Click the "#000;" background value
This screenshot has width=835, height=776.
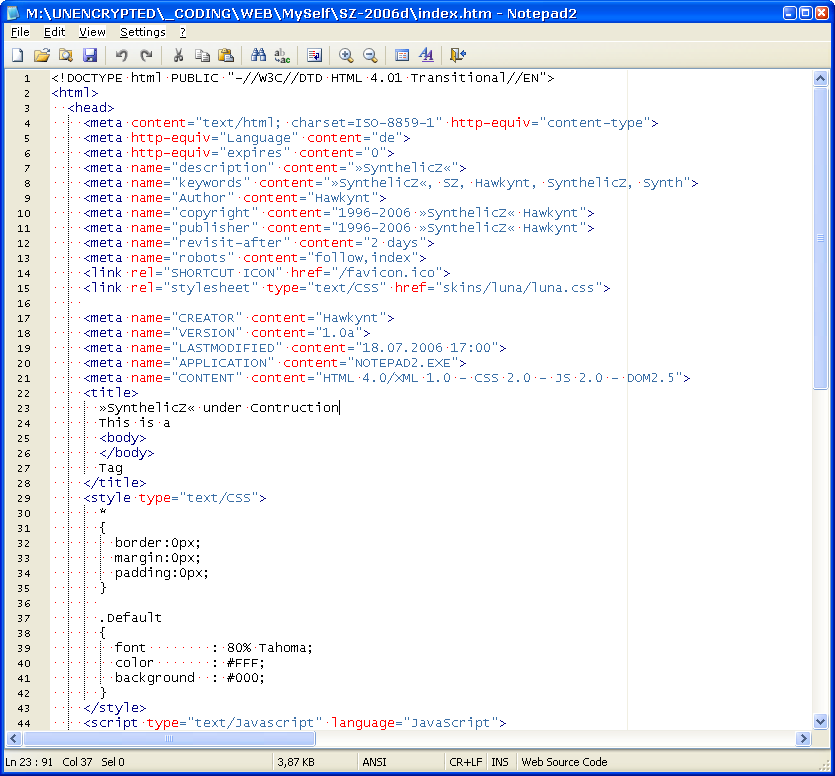(x=245, y=678)
